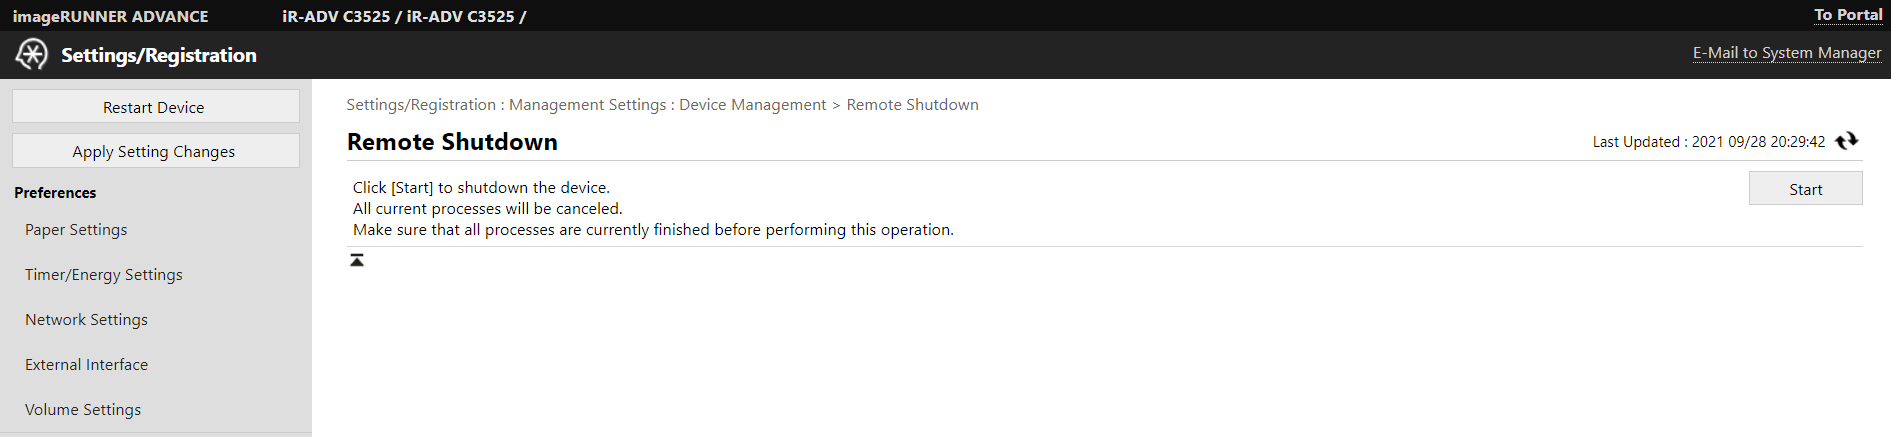Click the refresh arrows icon beside Last Updated
The height and width of the screenshot is (437, 1891).
coord(1847,141)
